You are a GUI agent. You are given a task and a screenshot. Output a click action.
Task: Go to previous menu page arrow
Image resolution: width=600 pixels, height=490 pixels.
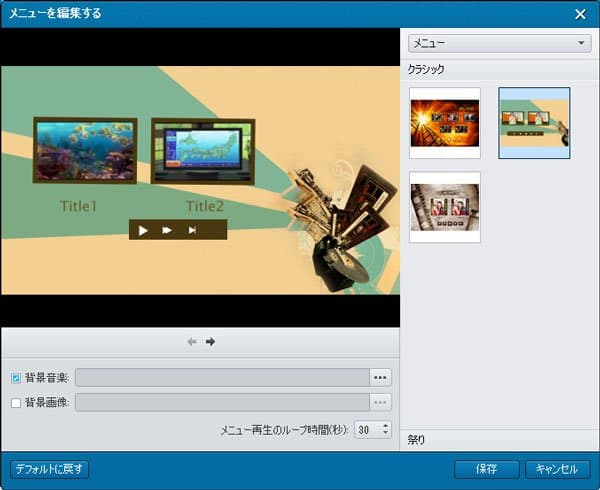[x=192, y=342]
